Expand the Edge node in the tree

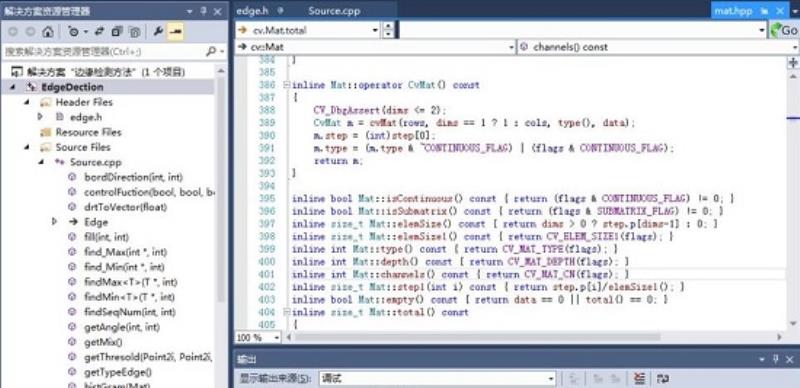coord(55,222)
